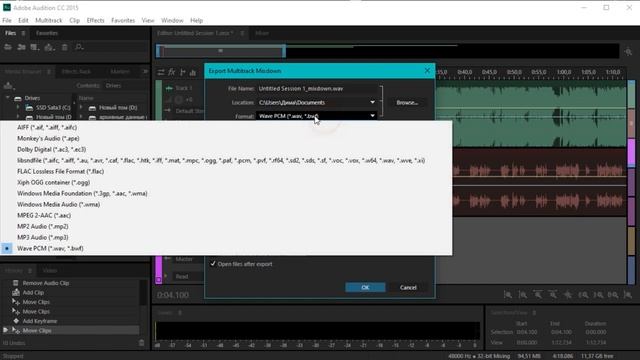Click the New File icon in Files panel
The width and height of the screenshot is (640, 360).
point(35,47)
